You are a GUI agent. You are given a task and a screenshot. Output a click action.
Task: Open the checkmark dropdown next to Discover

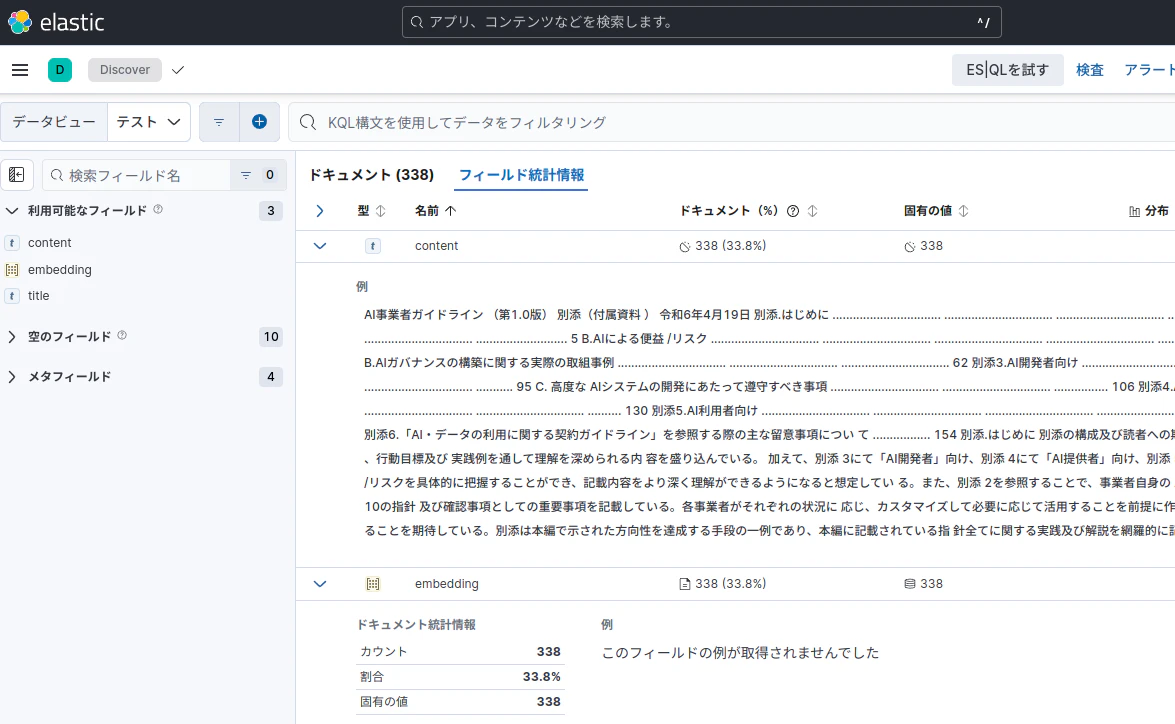(178, 70)
